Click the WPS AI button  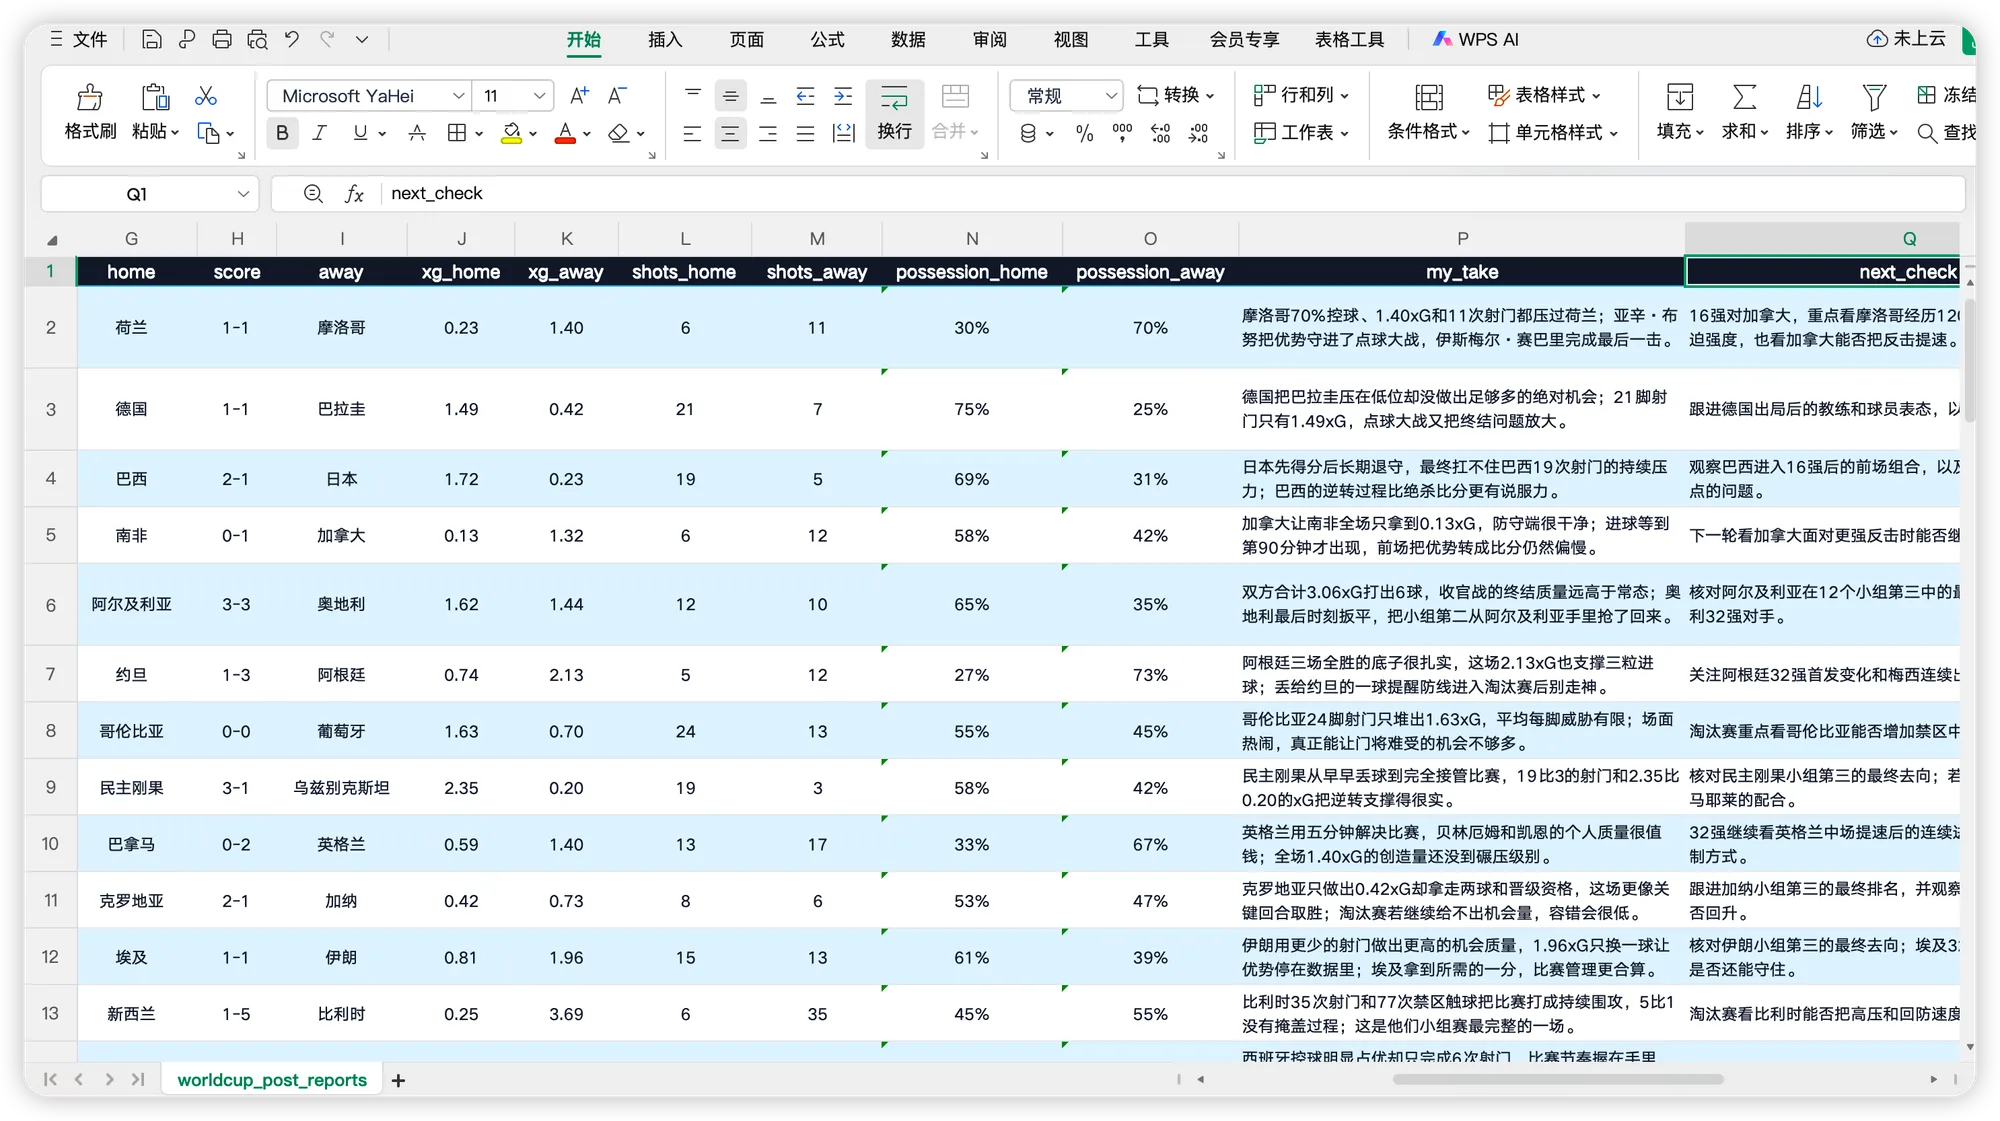click(1476, 39)
